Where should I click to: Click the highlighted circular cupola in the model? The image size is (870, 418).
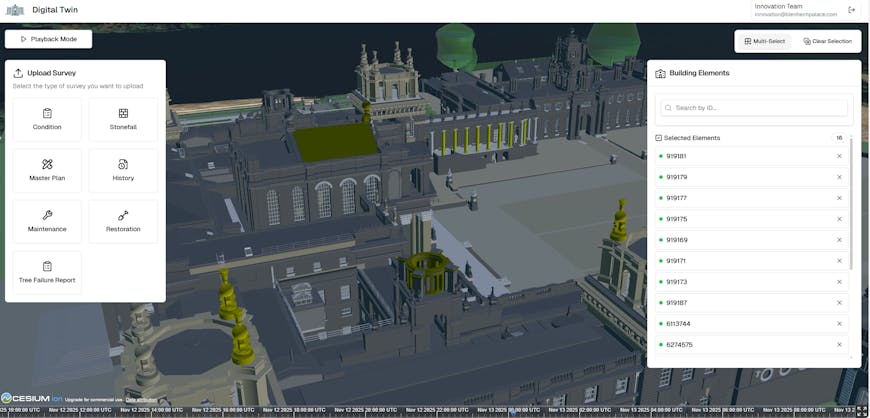coord(427,271)
